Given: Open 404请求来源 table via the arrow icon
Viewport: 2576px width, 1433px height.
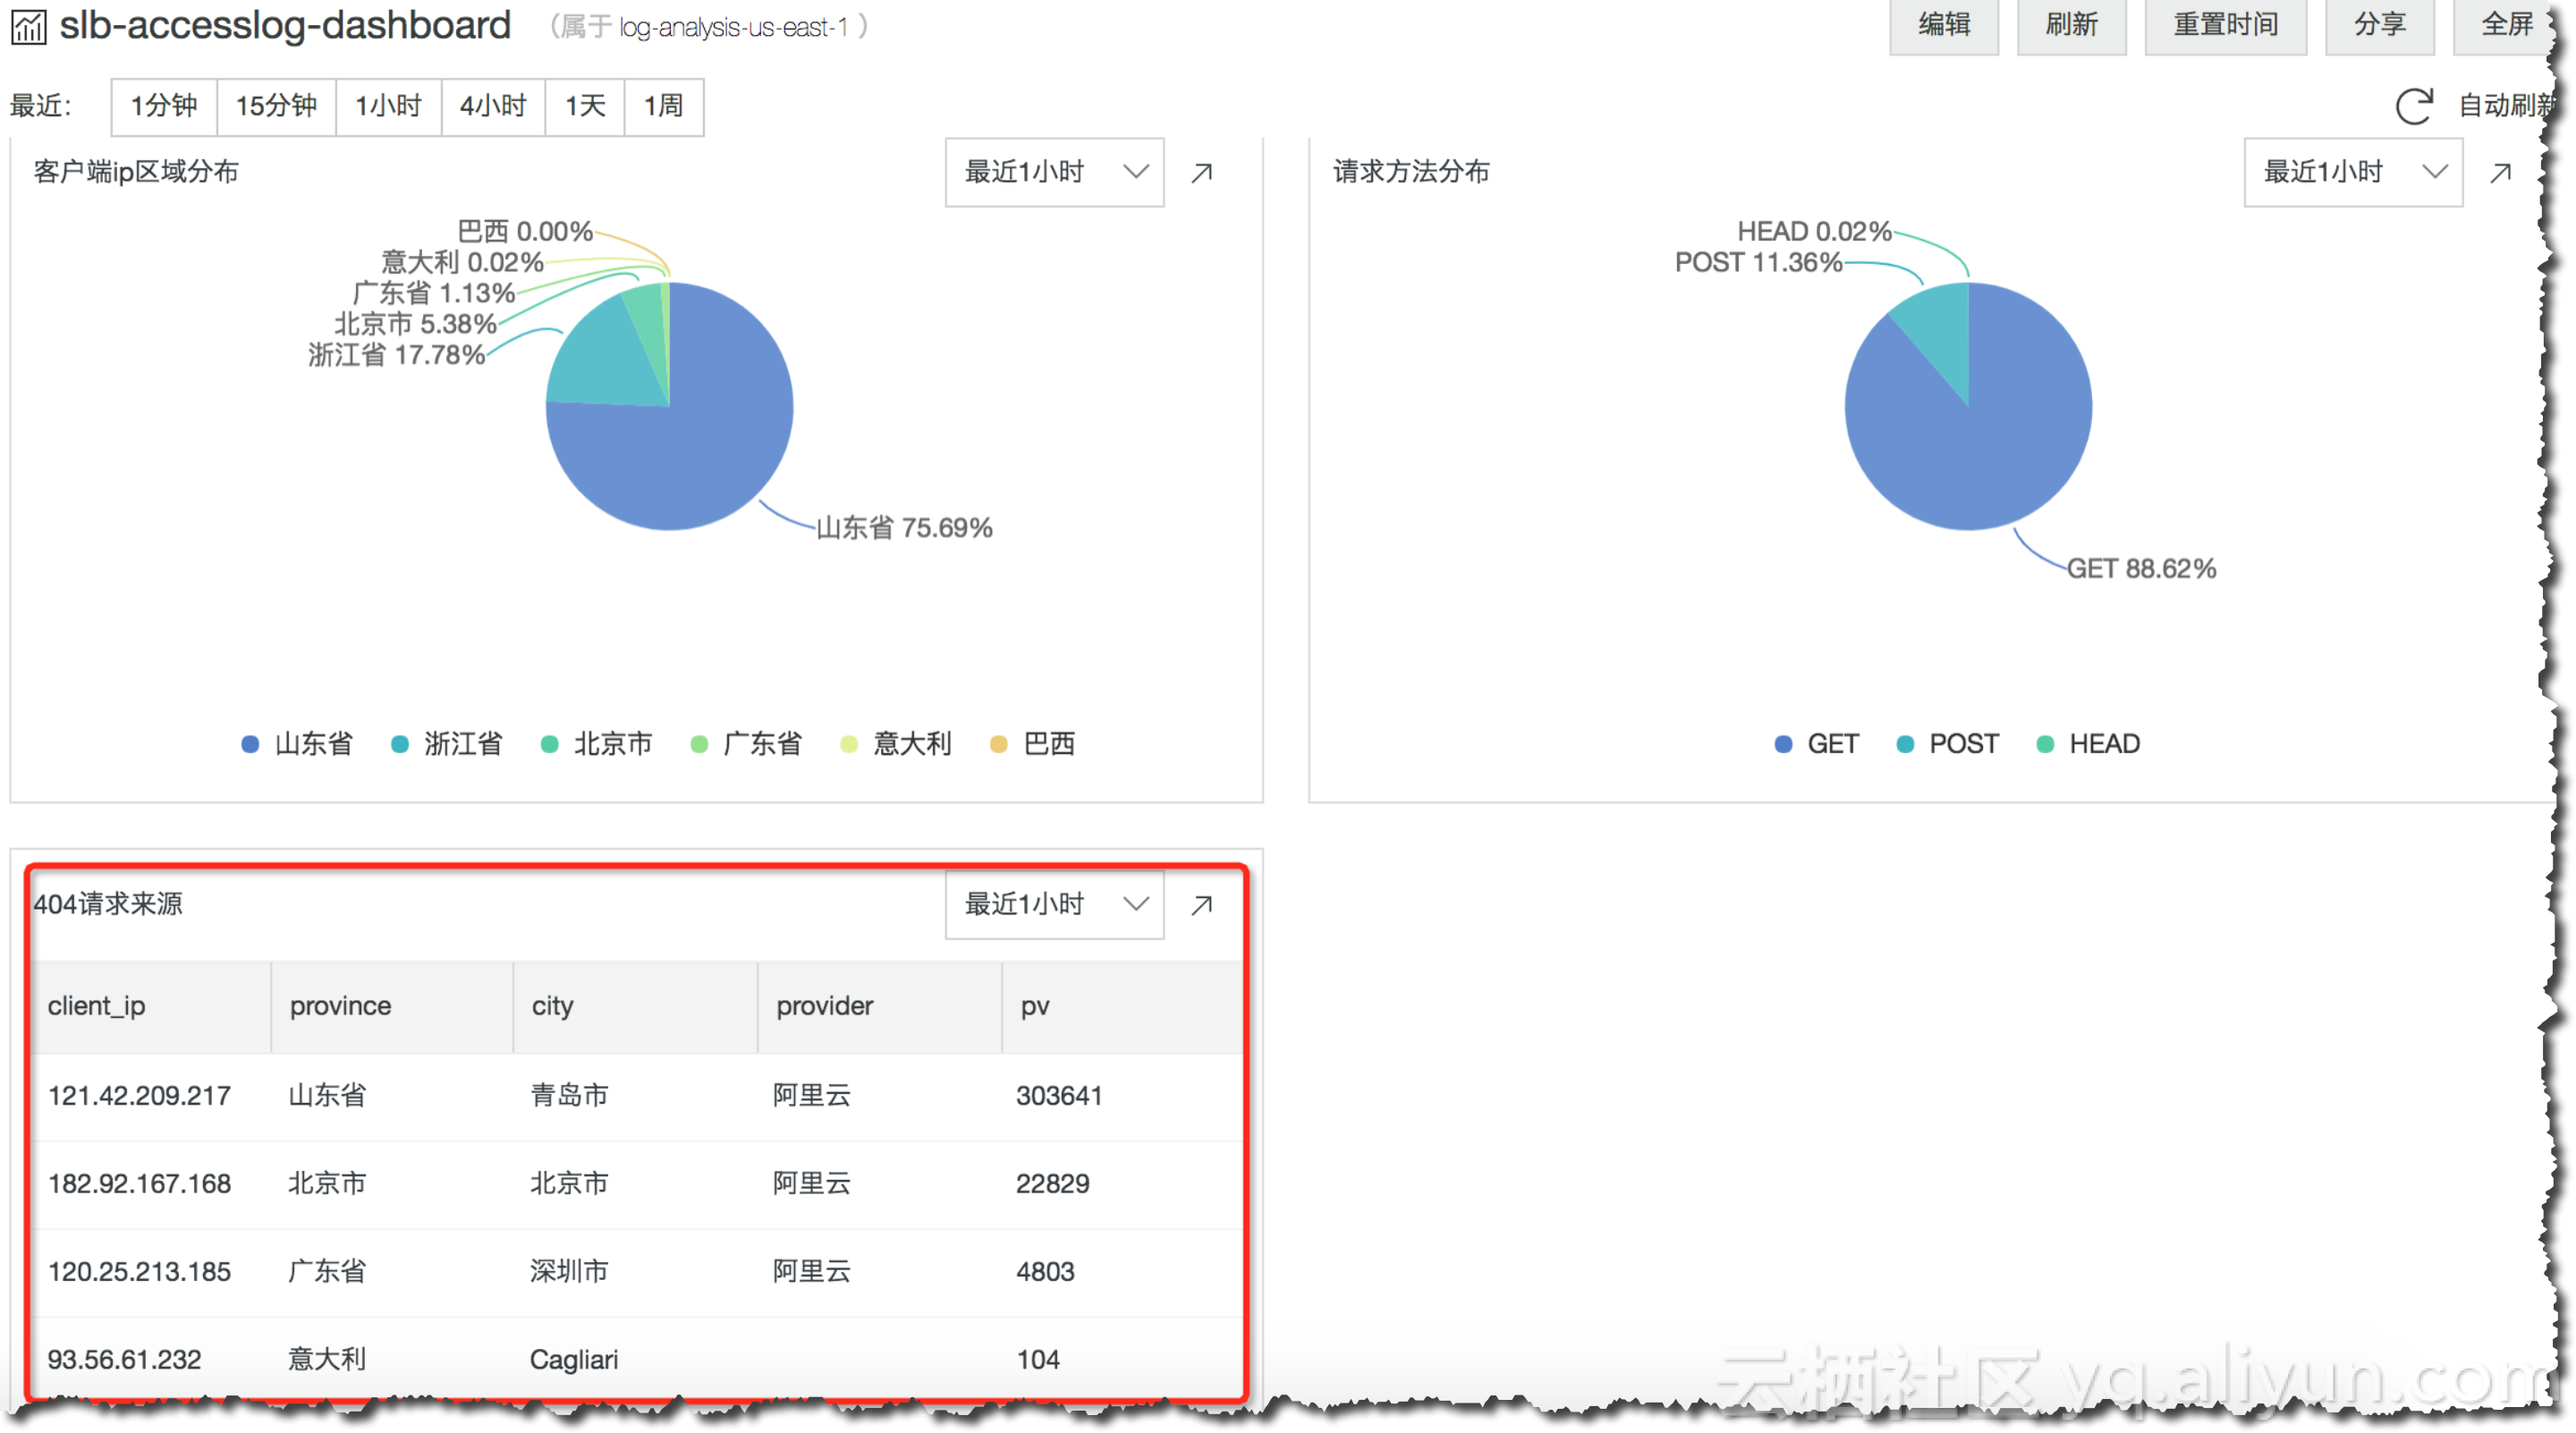Looking at the screenshot, I should coord(1202,904).
